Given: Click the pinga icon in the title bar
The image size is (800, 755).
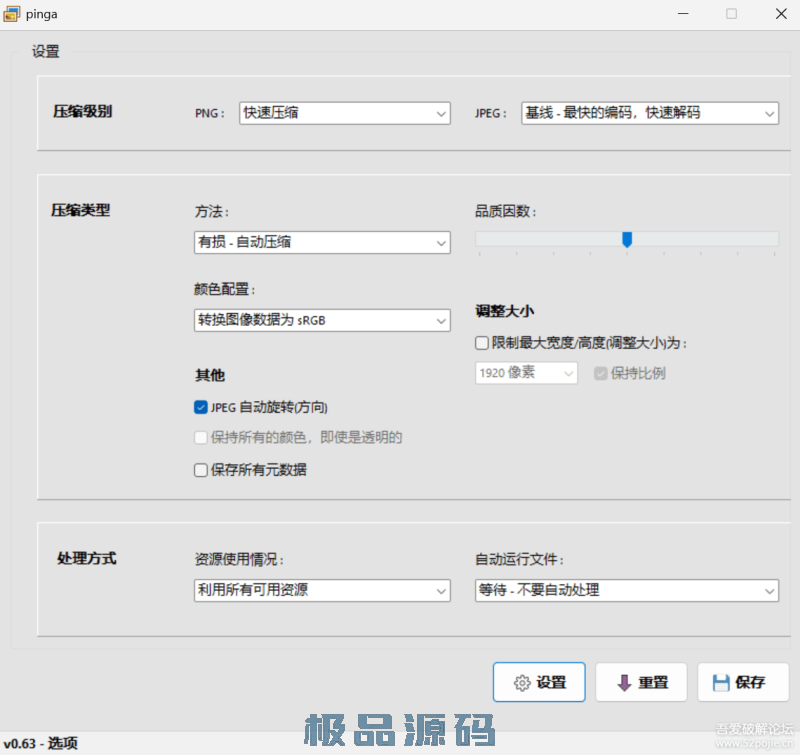Looking at the screenshot, I should coord(14,13).
